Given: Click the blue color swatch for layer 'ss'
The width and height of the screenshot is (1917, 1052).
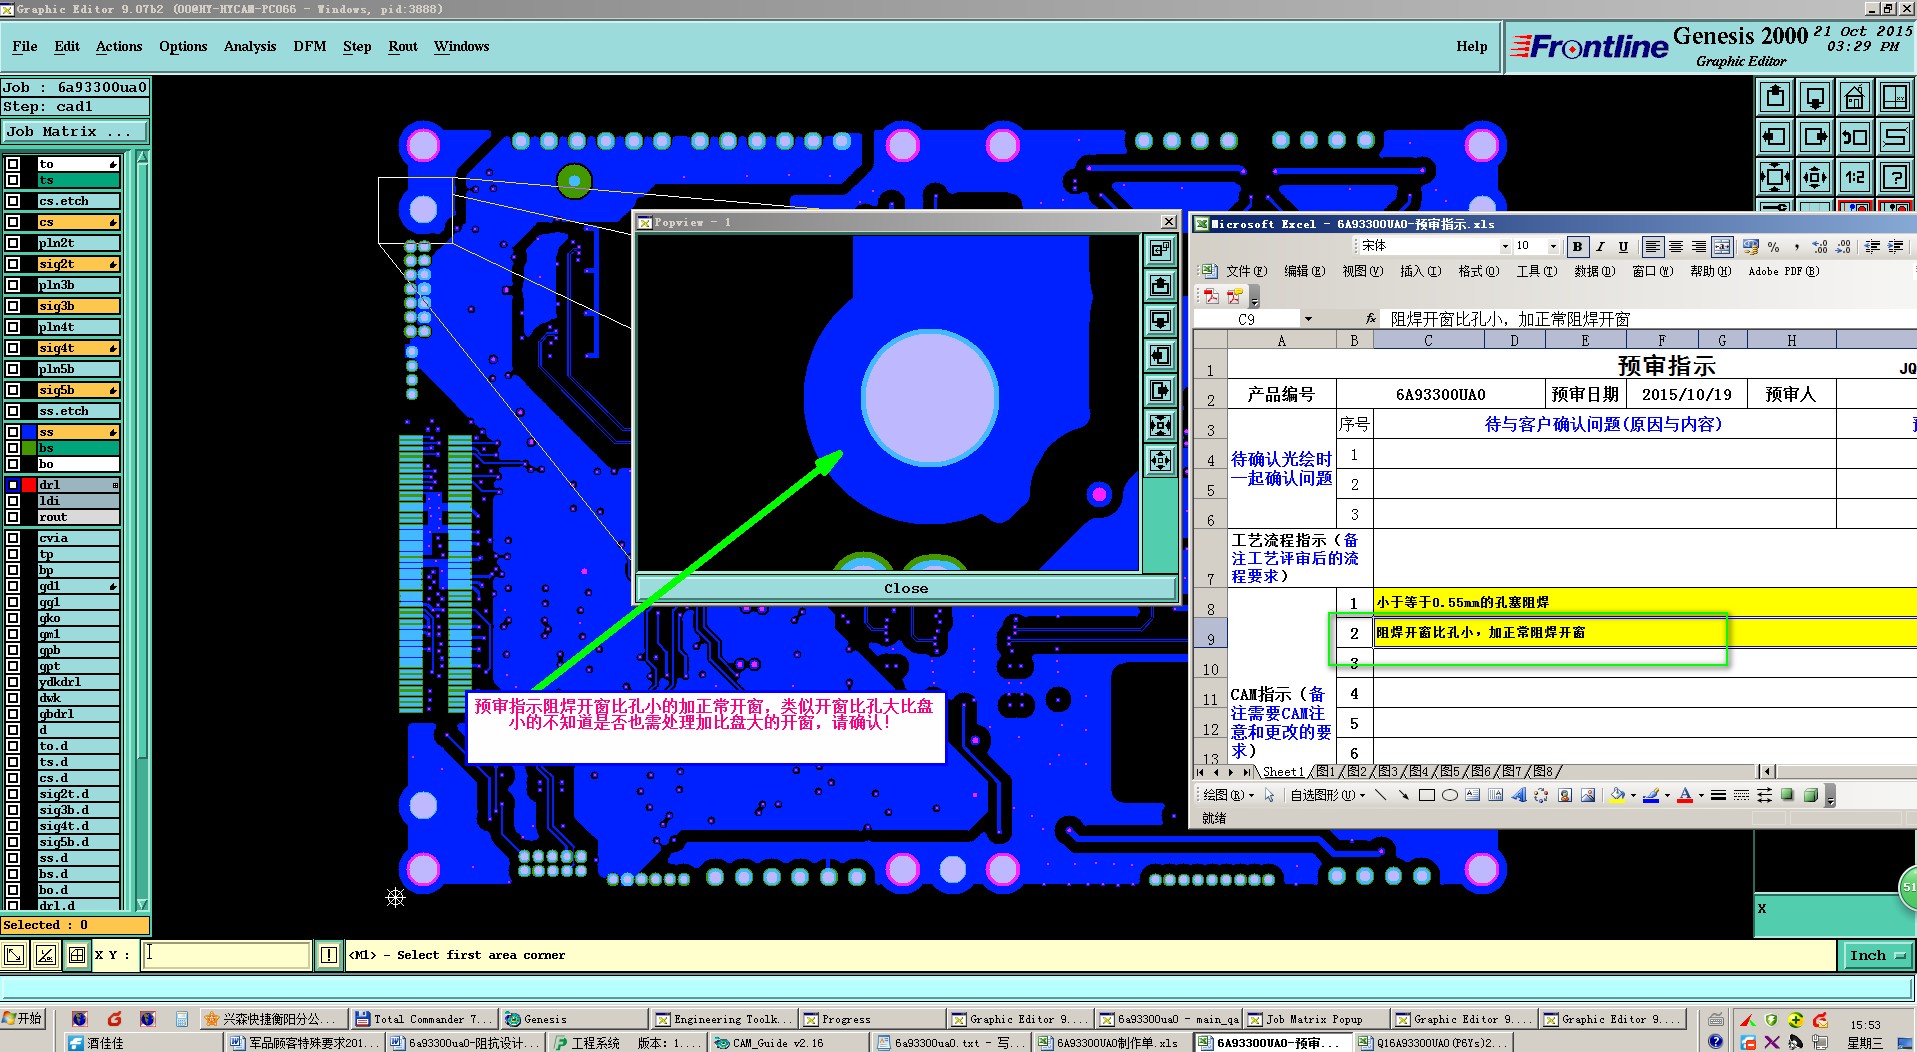Looking at the screenshot, I should point(28,432).
